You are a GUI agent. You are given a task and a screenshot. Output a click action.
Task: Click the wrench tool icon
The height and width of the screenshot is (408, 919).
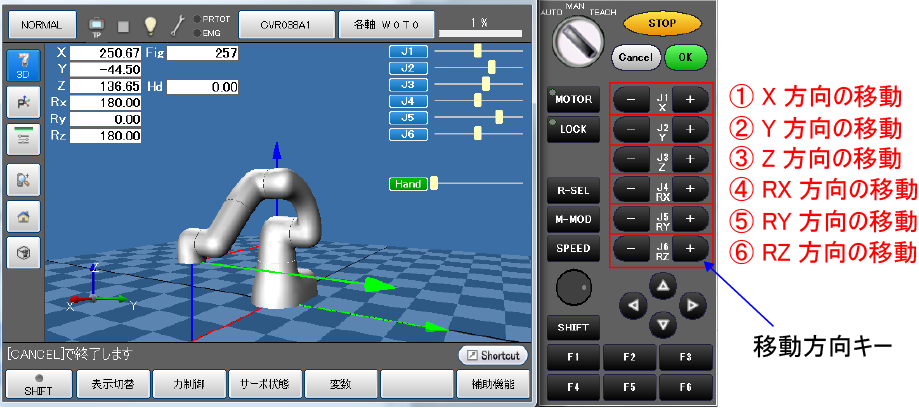click(x=176, y=23)
